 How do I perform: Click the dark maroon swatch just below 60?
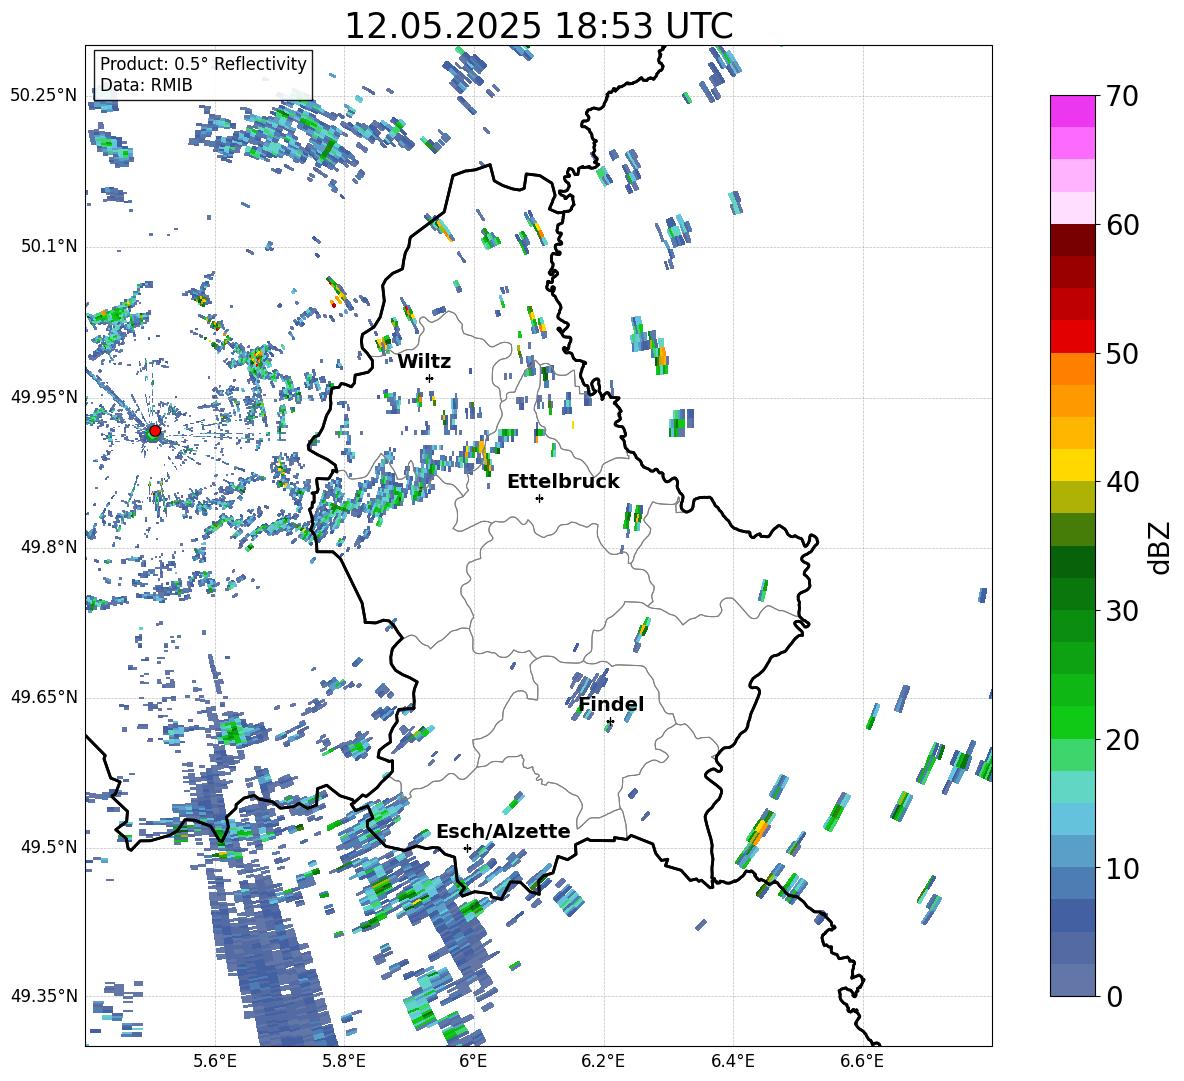point(1072,240)
